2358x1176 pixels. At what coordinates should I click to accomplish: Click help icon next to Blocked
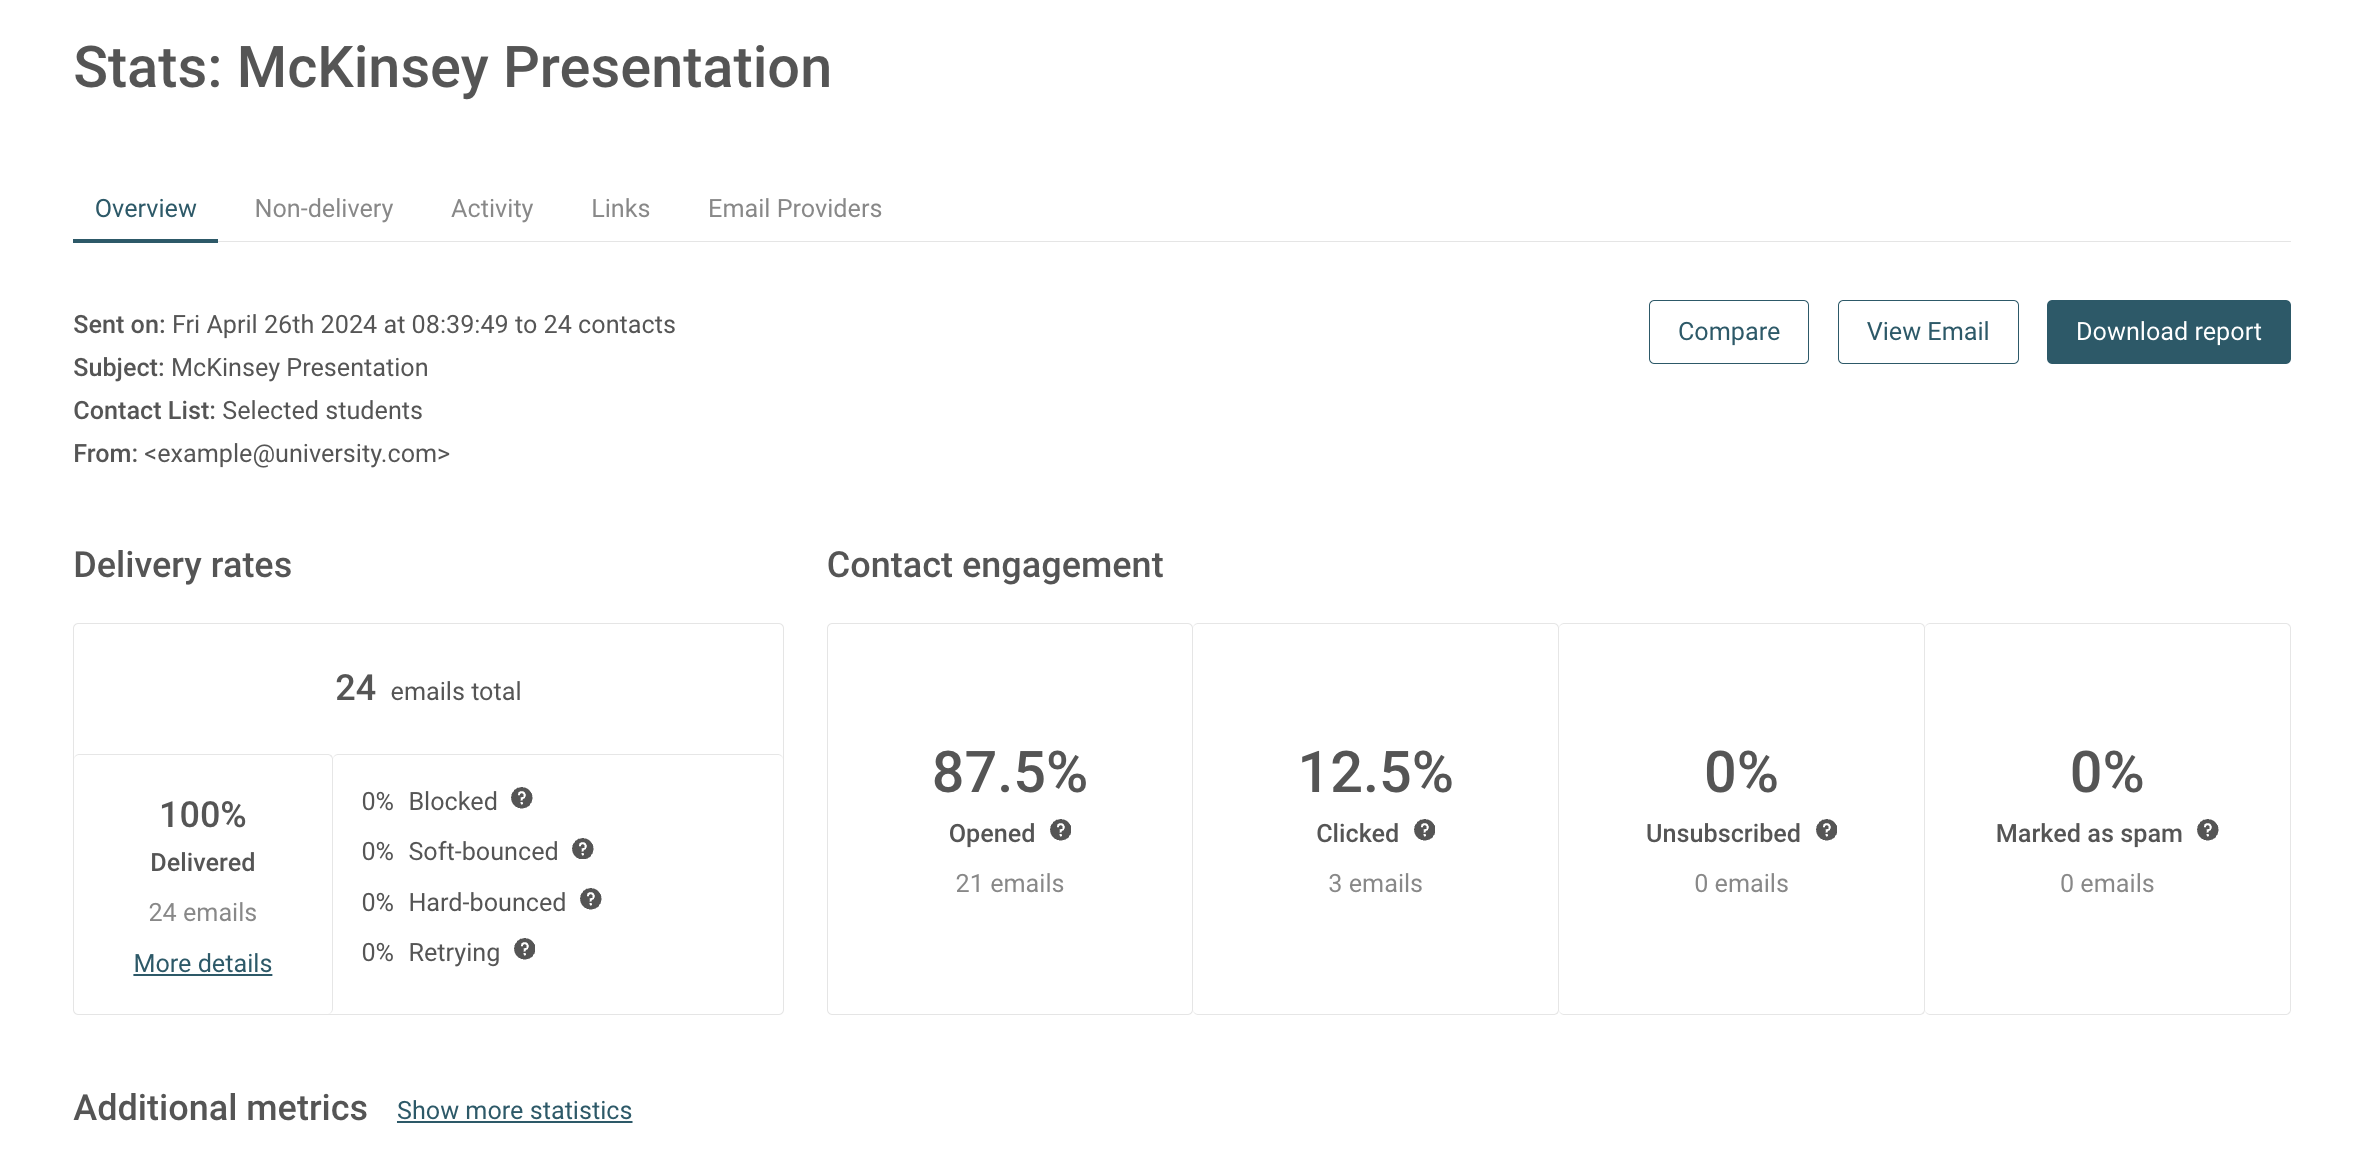[521, 798]
